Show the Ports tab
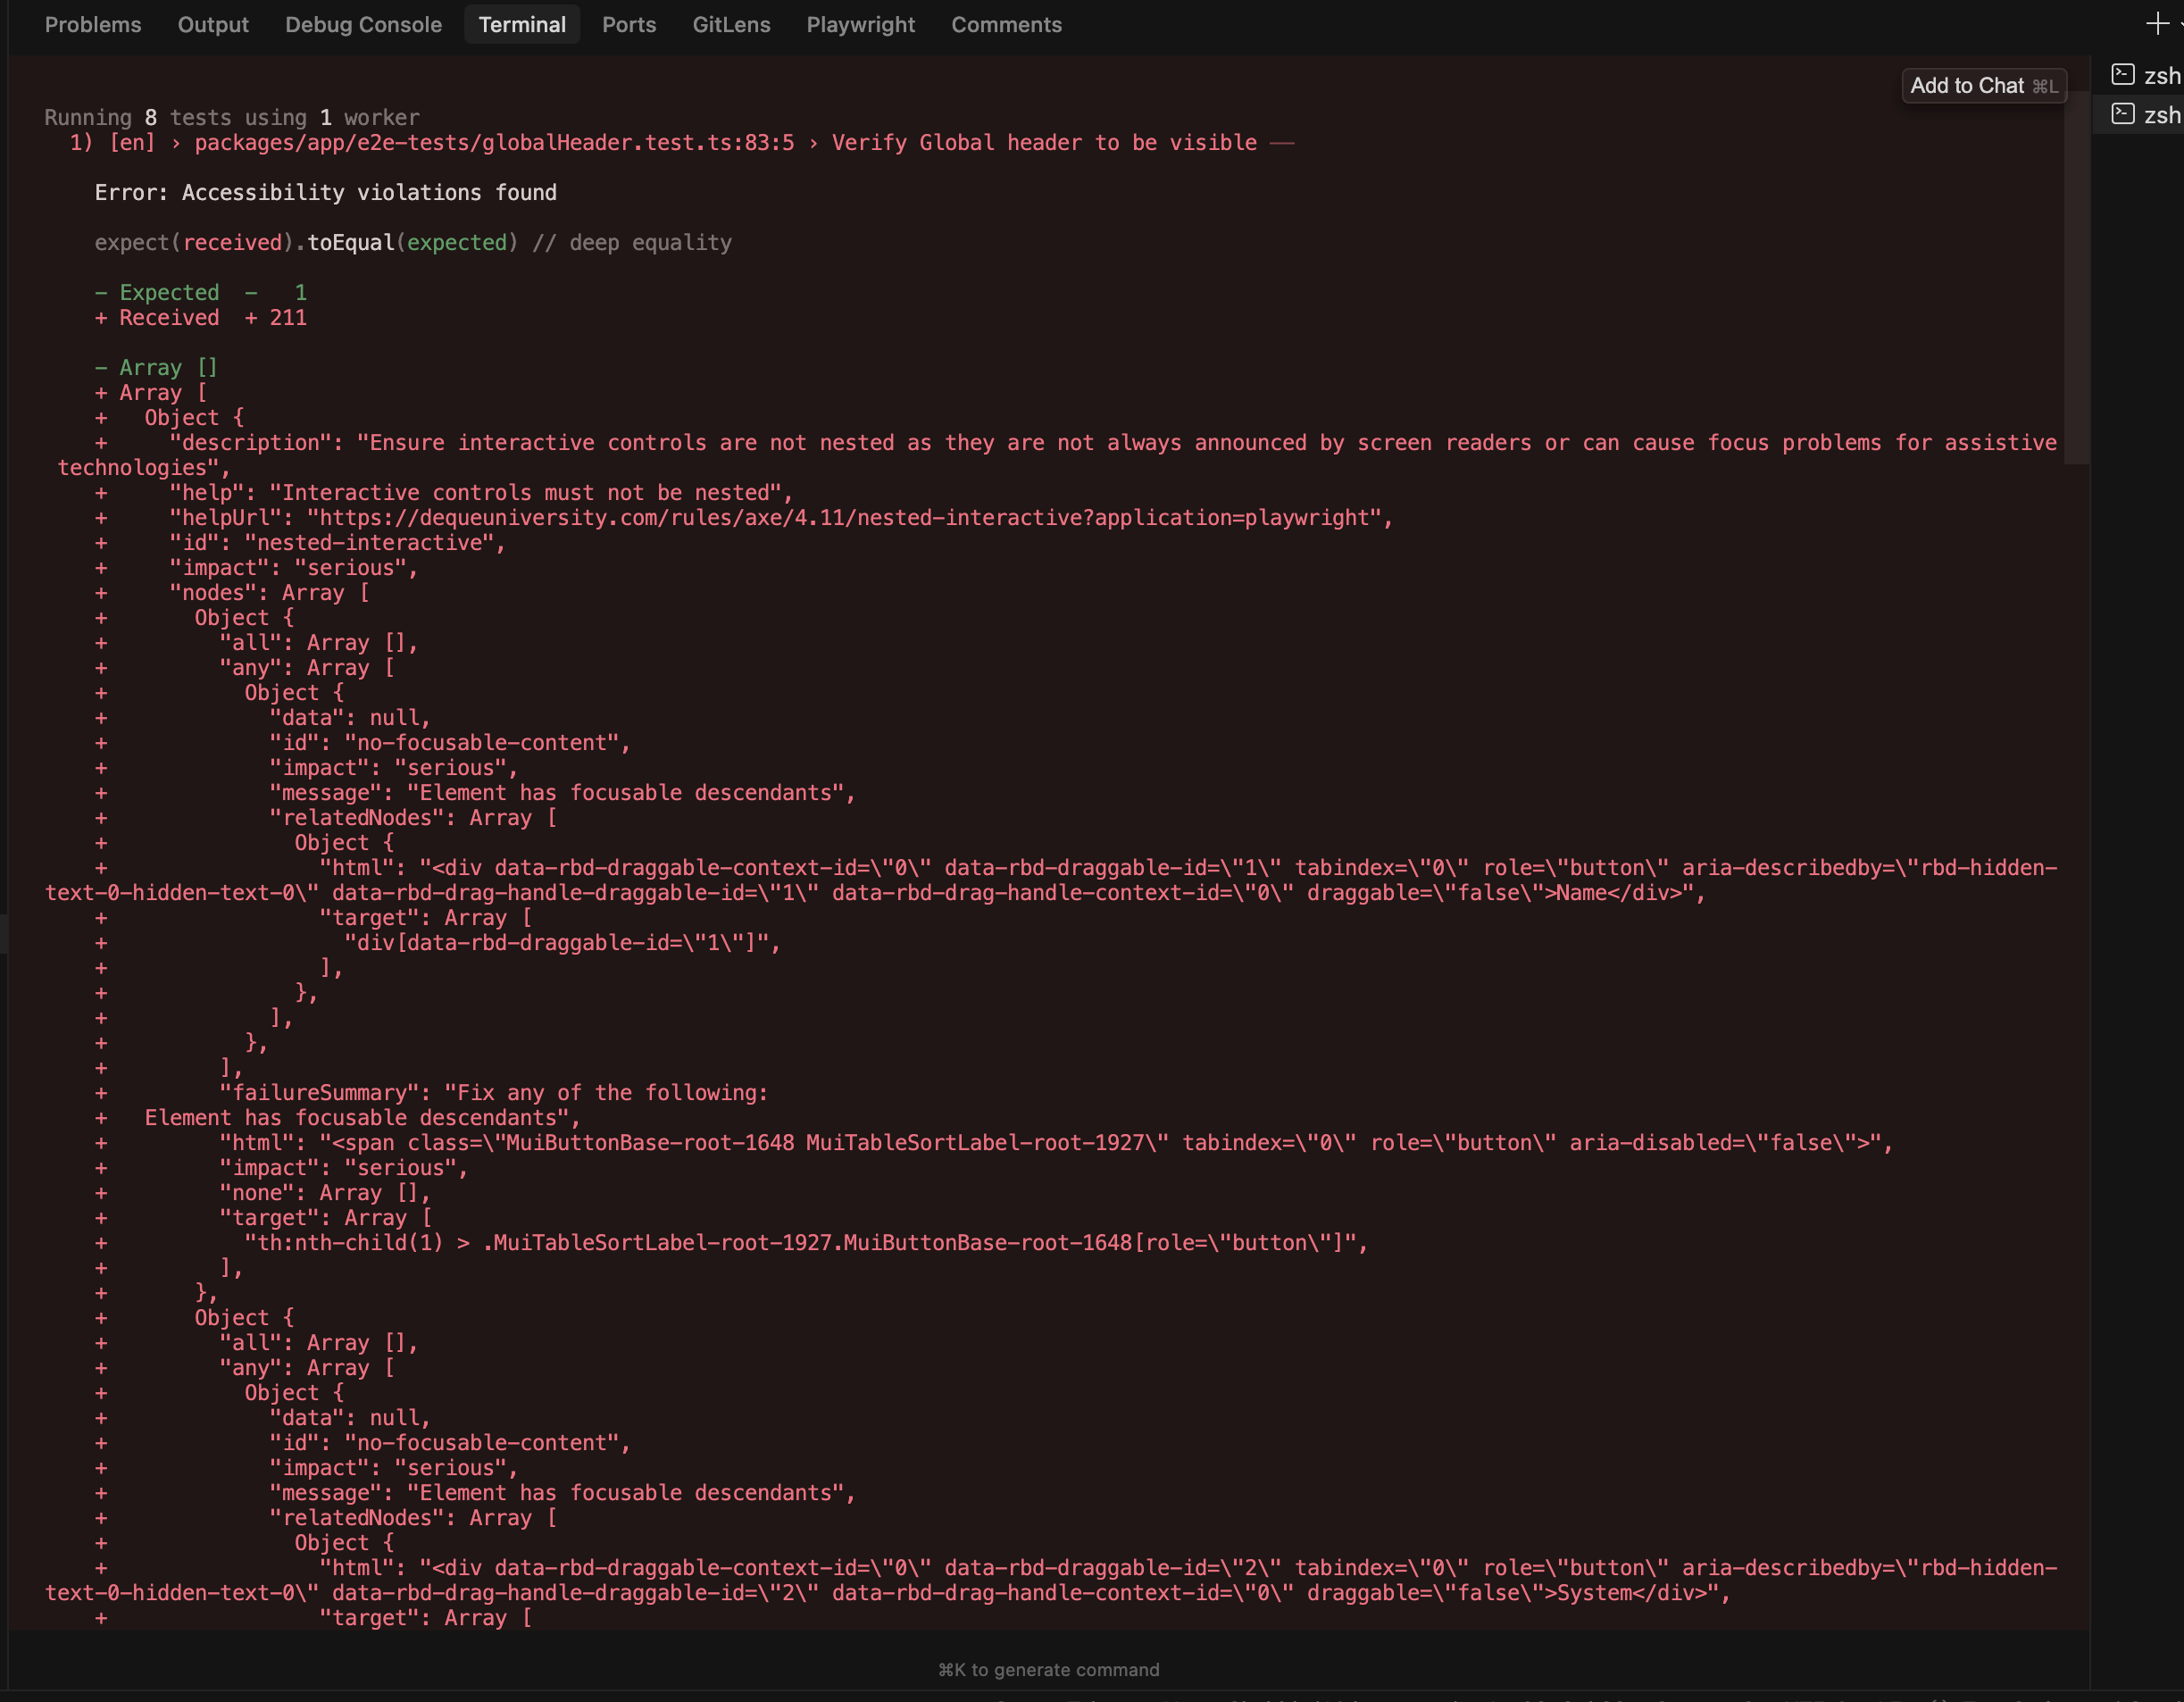Viewport: 2184px width, 1702px height. pyautogui.click(x=629, y=25)
